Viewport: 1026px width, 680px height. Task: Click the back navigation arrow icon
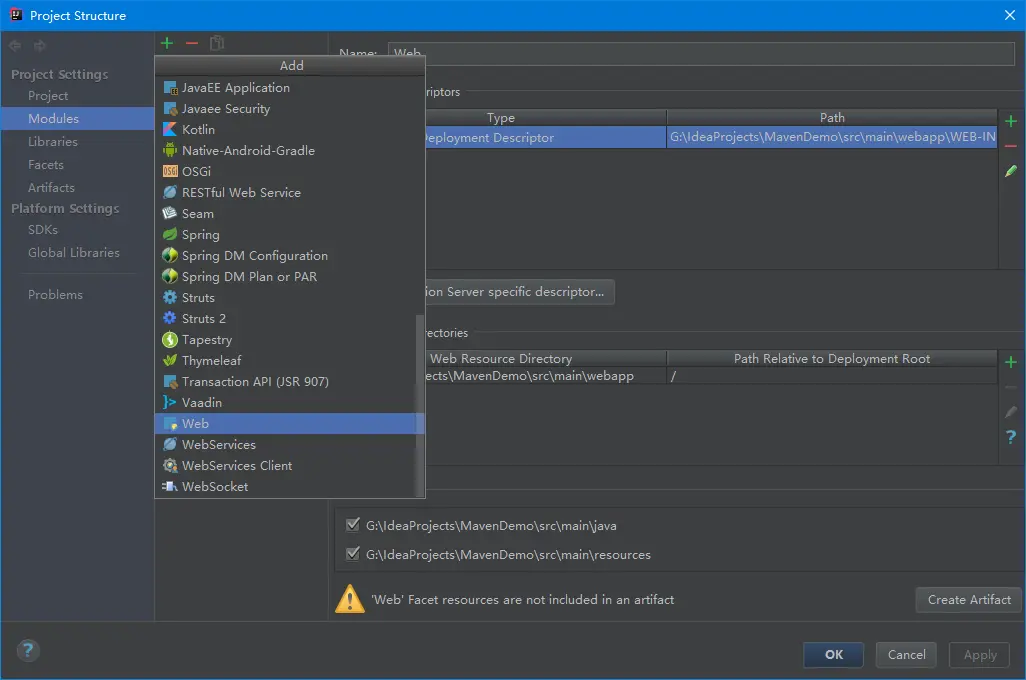coord(15,45)
